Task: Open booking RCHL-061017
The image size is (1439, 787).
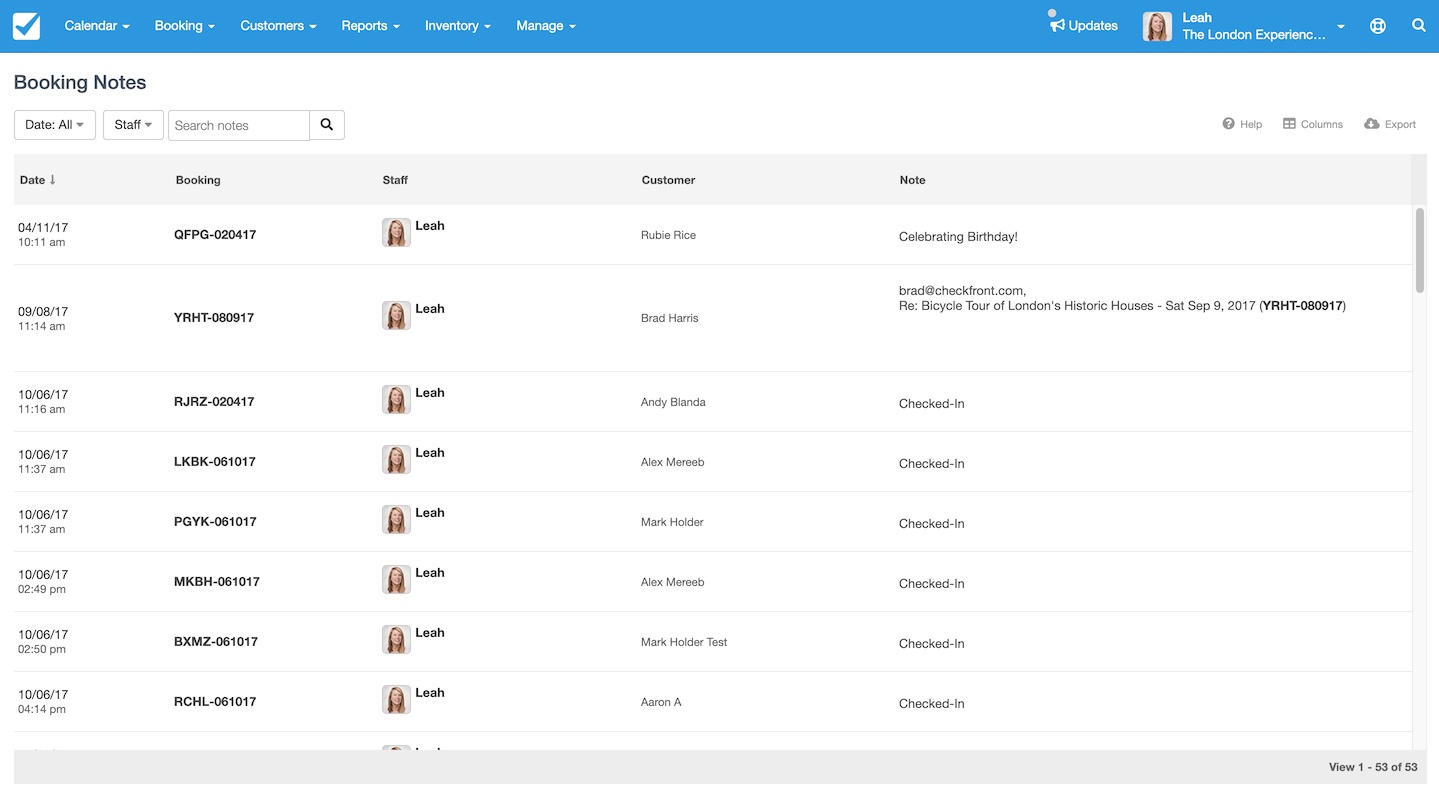Action: (x=215, y=702)
